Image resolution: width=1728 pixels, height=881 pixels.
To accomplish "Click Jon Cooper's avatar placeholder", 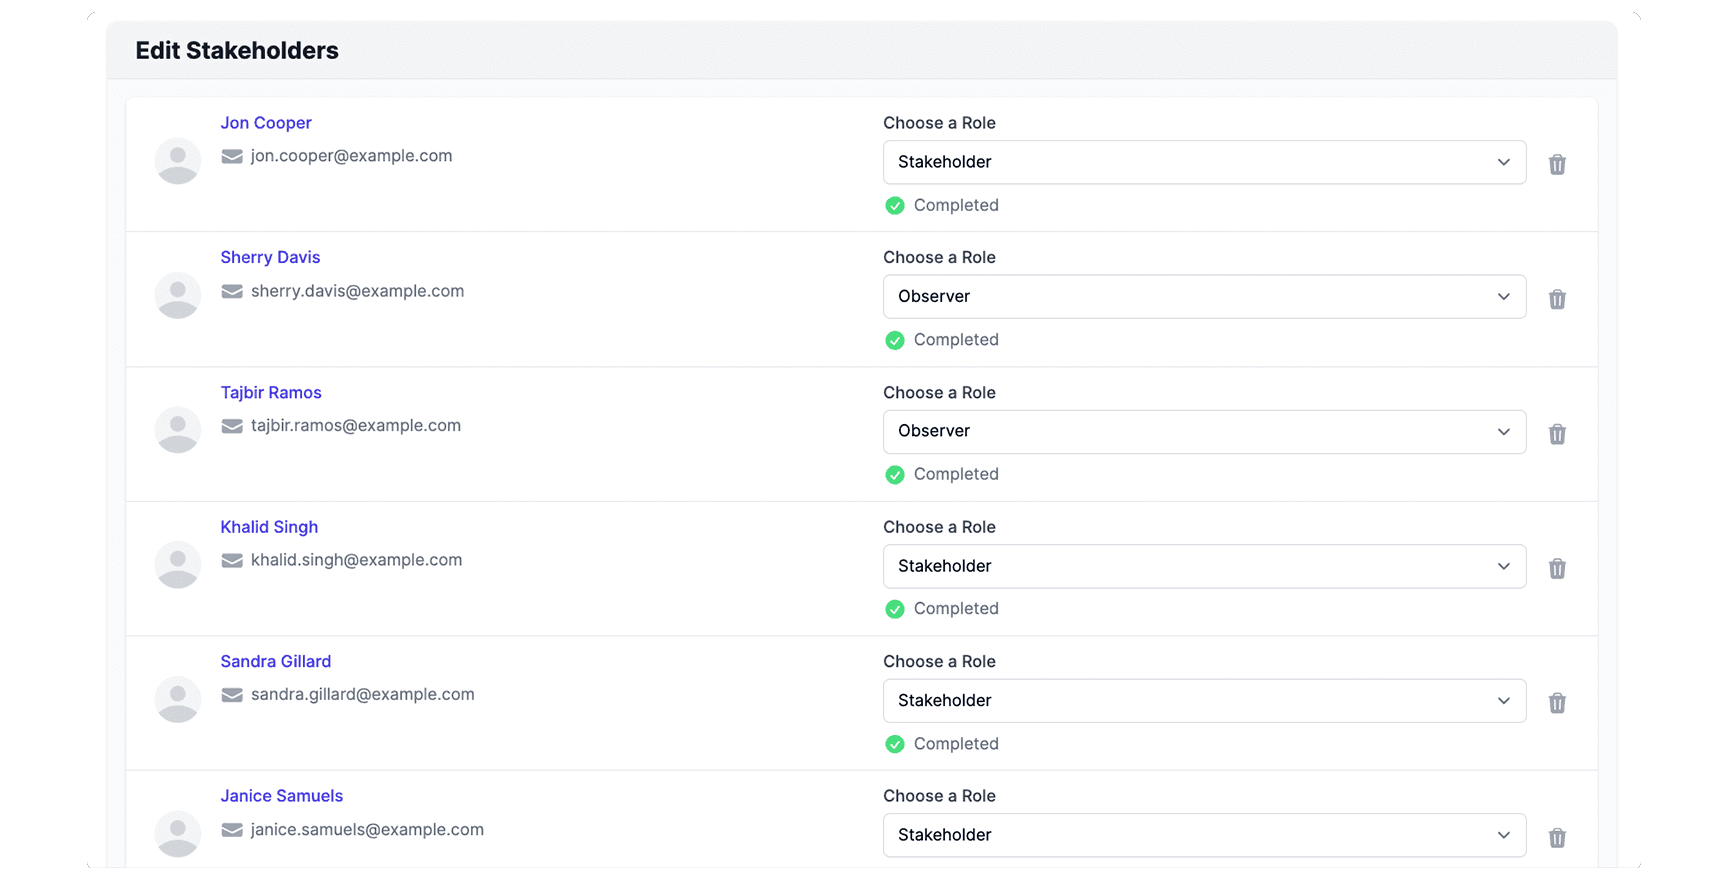I will point(178,161).
